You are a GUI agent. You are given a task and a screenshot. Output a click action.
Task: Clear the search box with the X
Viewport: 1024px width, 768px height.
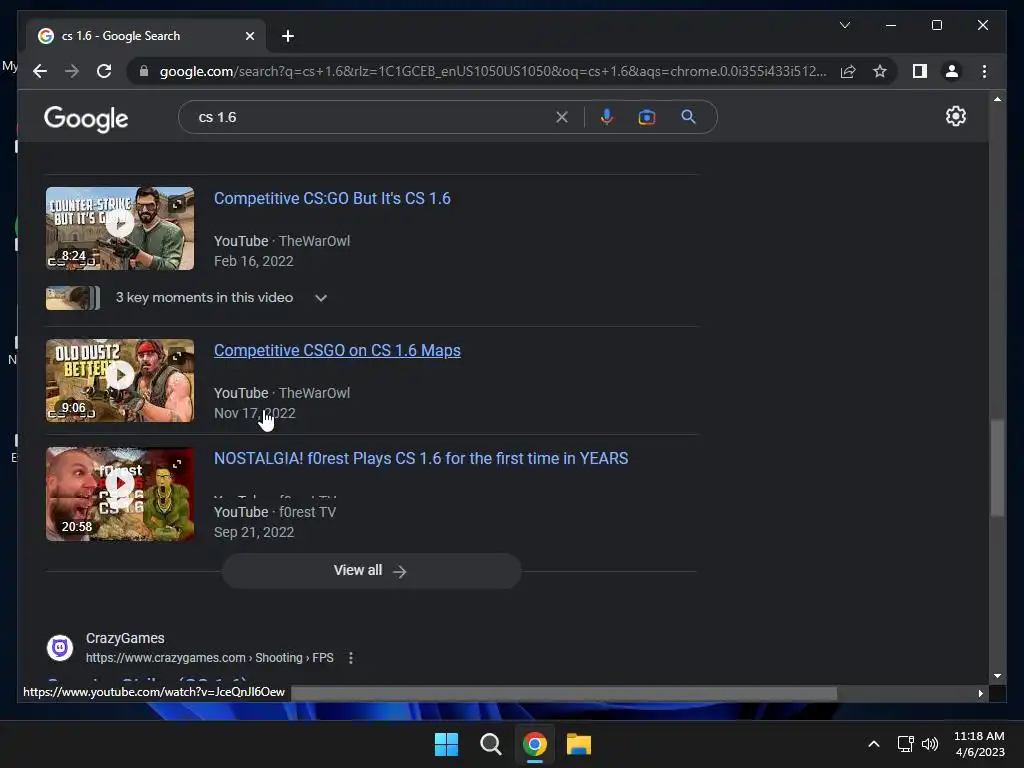click(562, 117)
